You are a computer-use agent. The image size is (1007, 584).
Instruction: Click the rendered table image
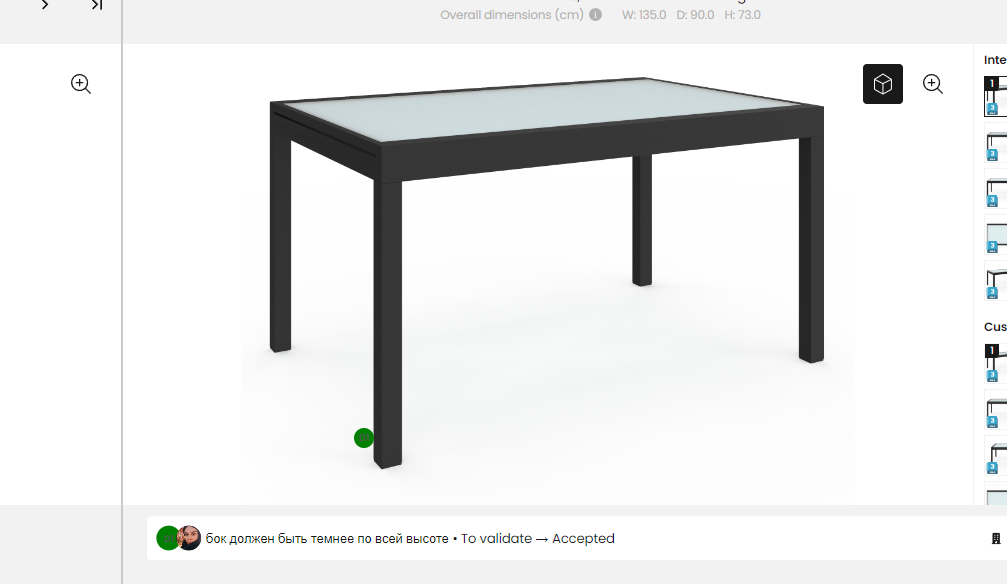(x=547, y=273)
